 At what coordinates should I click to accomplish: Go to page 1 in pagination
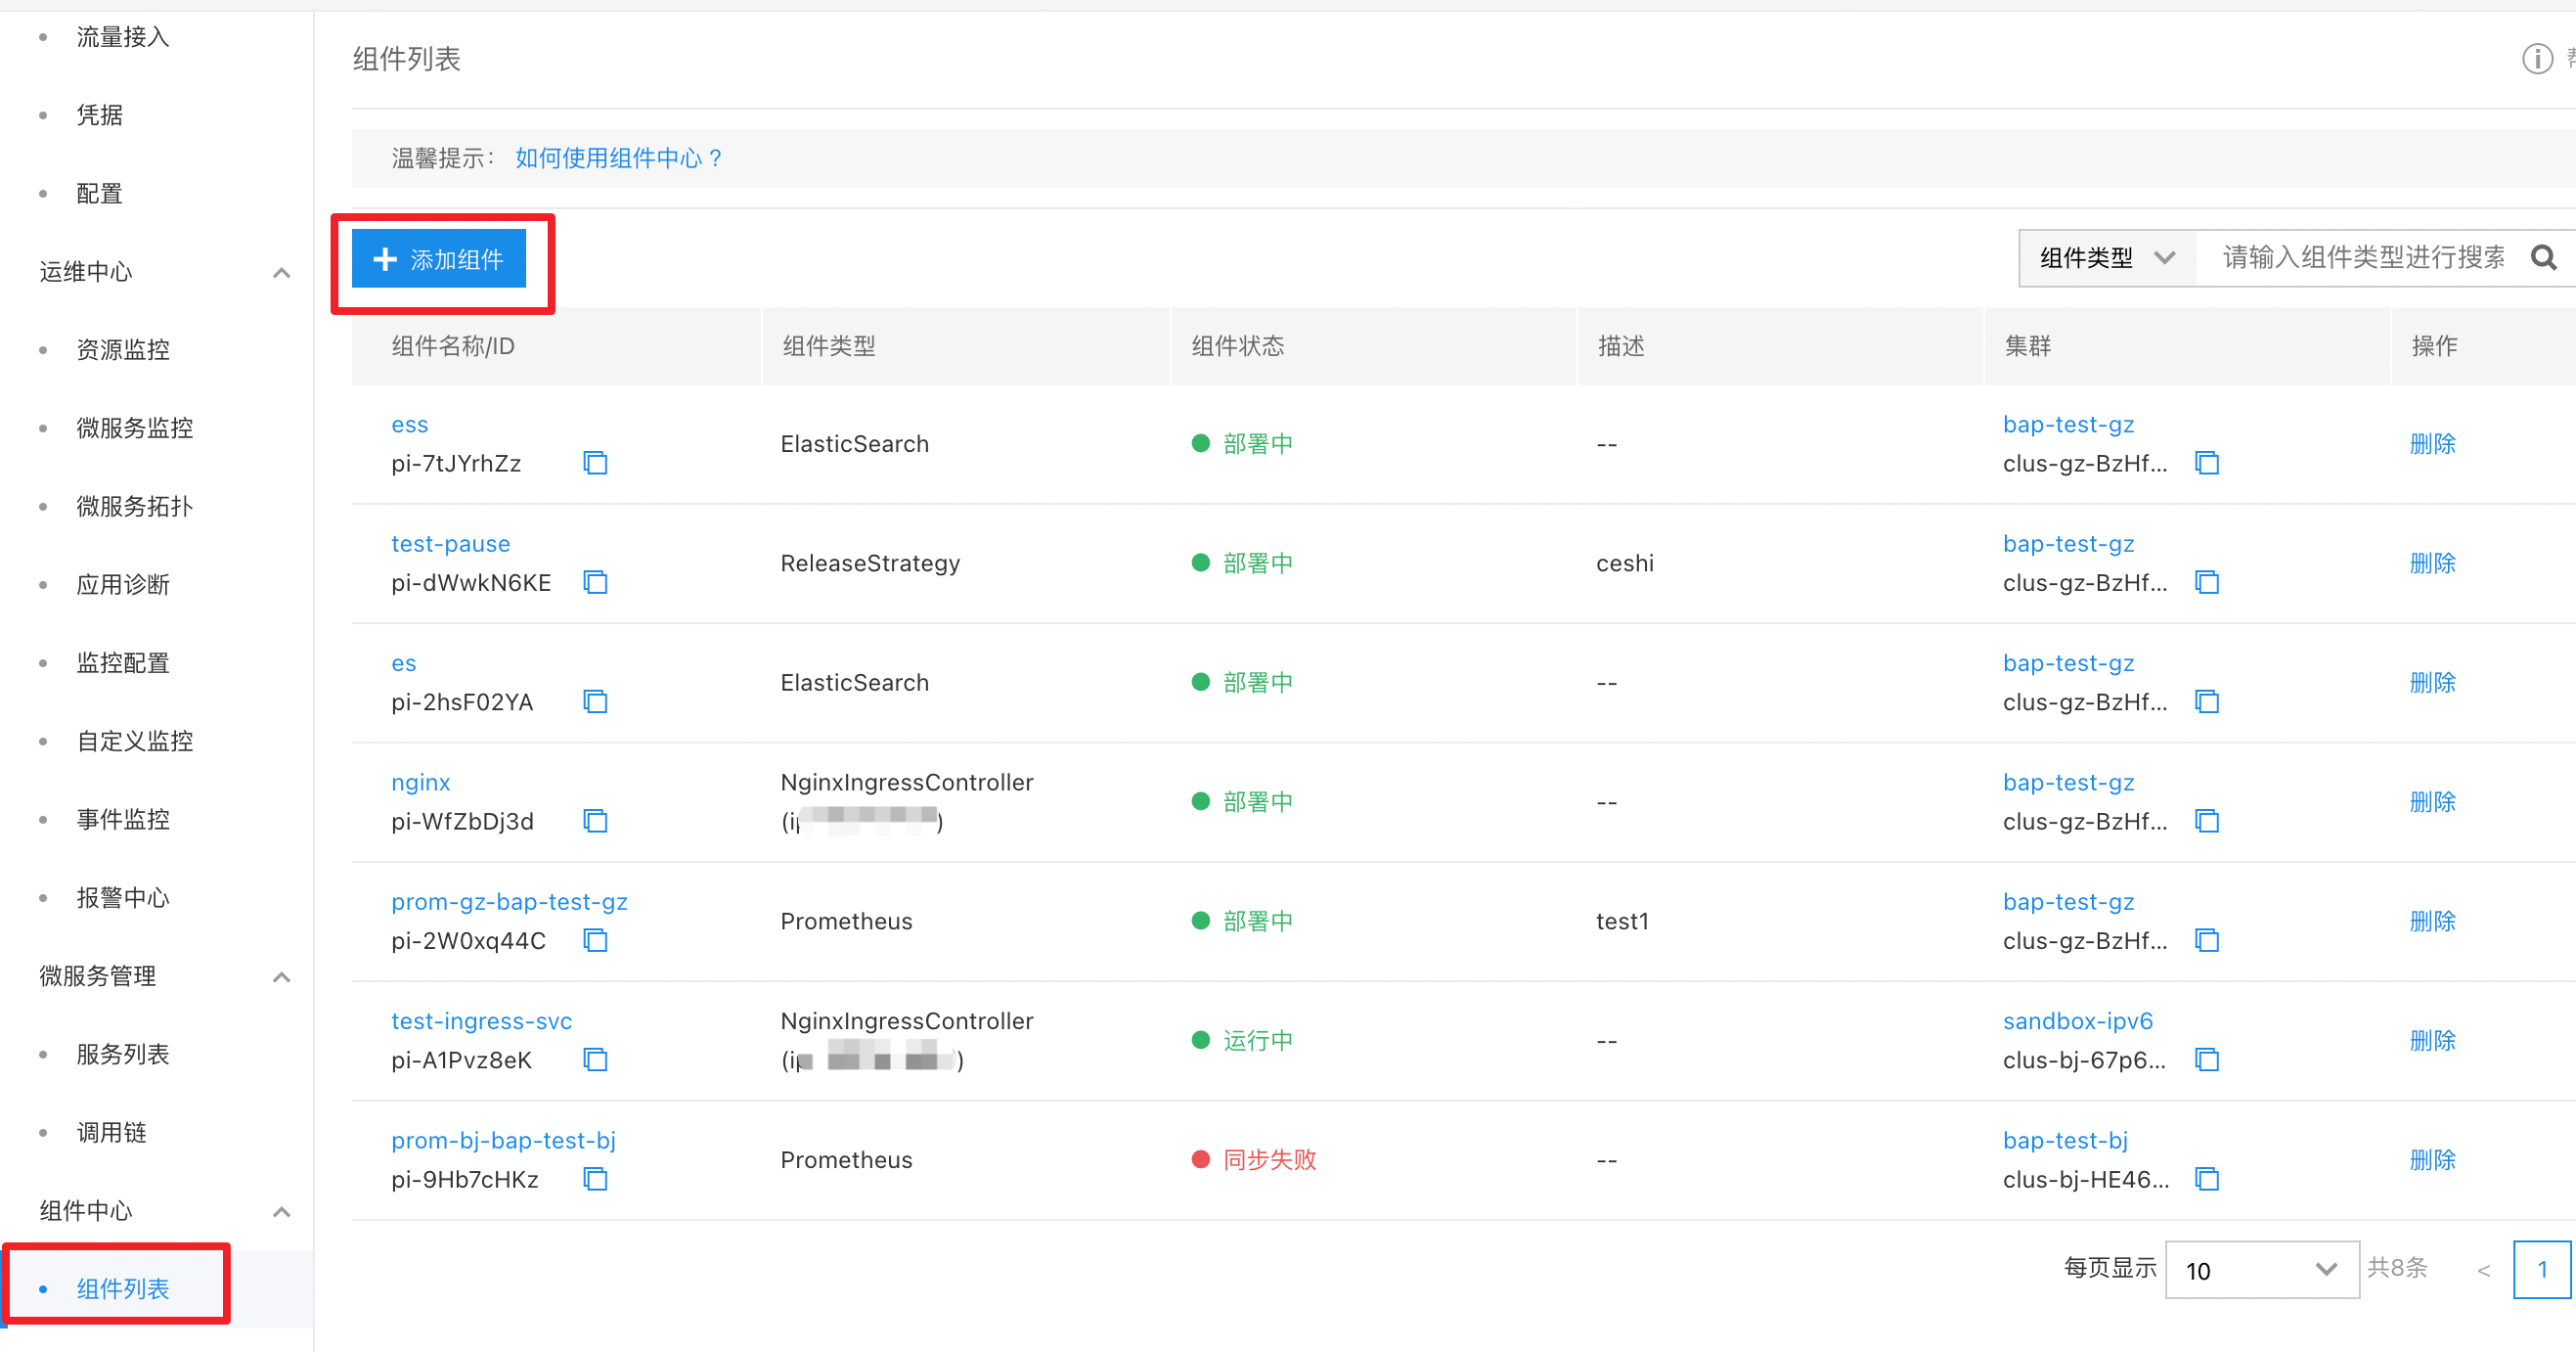pyautogui.click(x=2542, y=1270)
